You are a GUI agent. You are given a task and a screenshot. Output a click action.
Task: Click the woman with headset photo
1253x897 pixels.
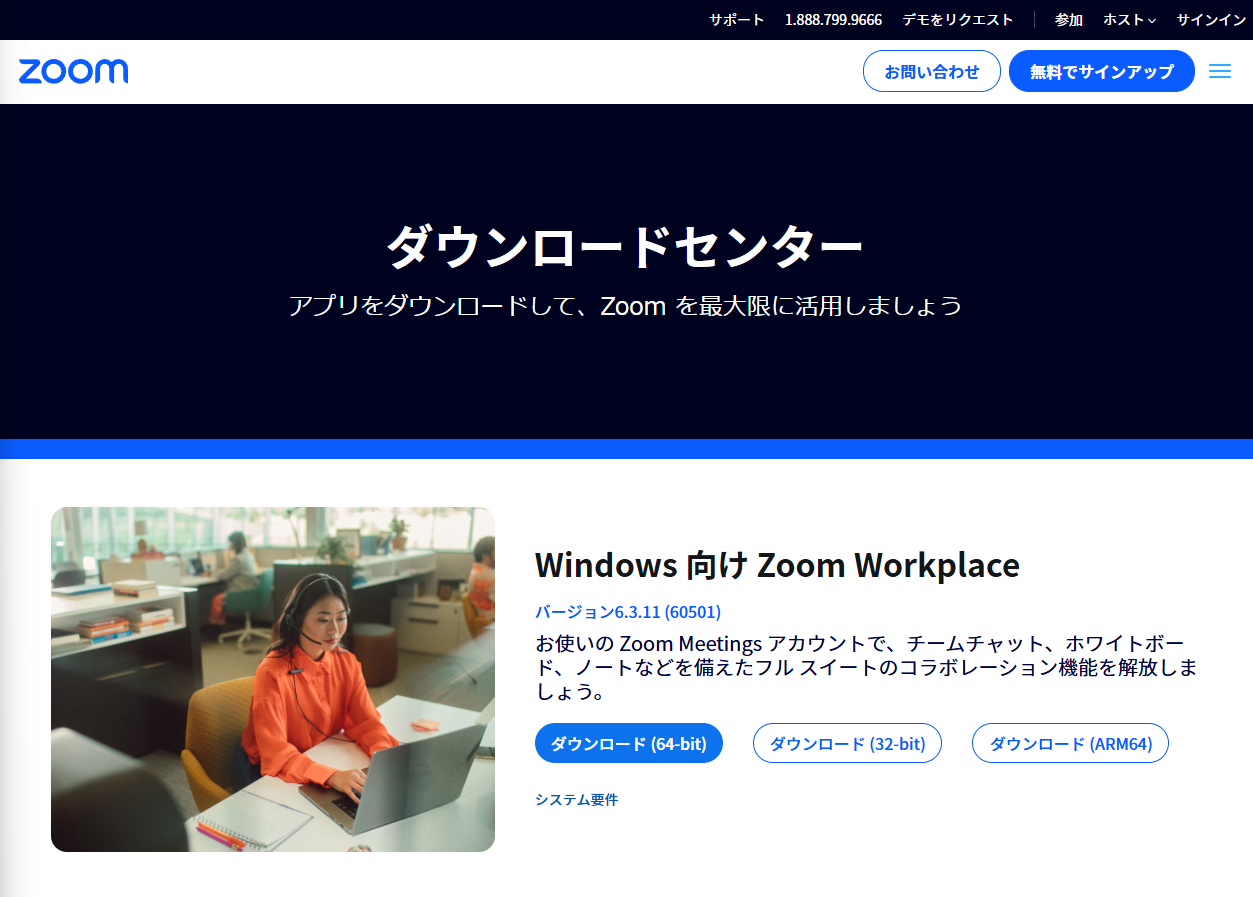click(x=273, y=679)
